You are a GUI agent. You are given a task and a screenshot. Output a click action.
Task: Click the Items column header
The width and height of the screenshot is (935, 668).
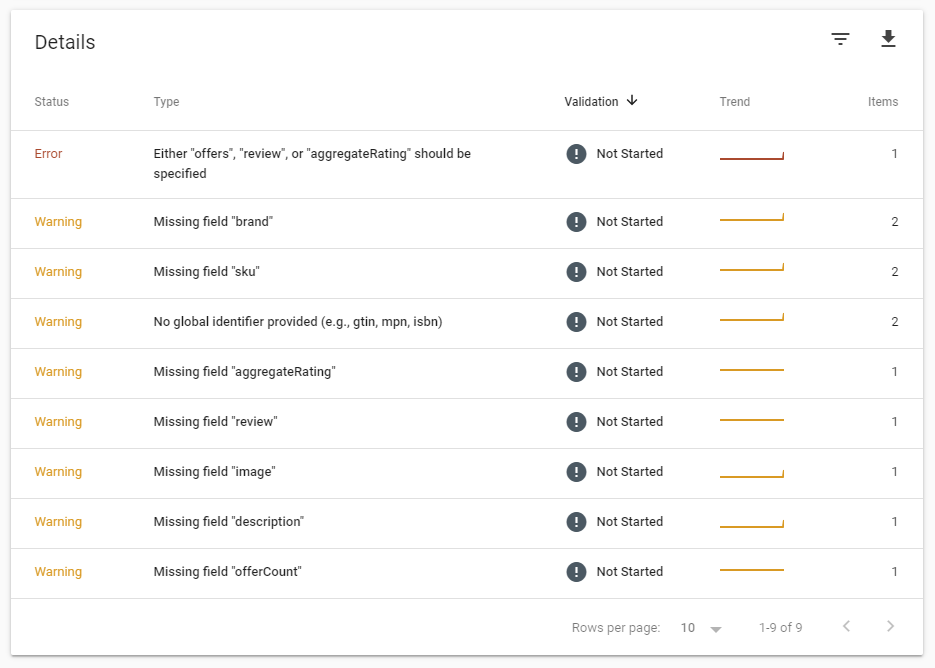pyautogui.click(x=882, y=102)
